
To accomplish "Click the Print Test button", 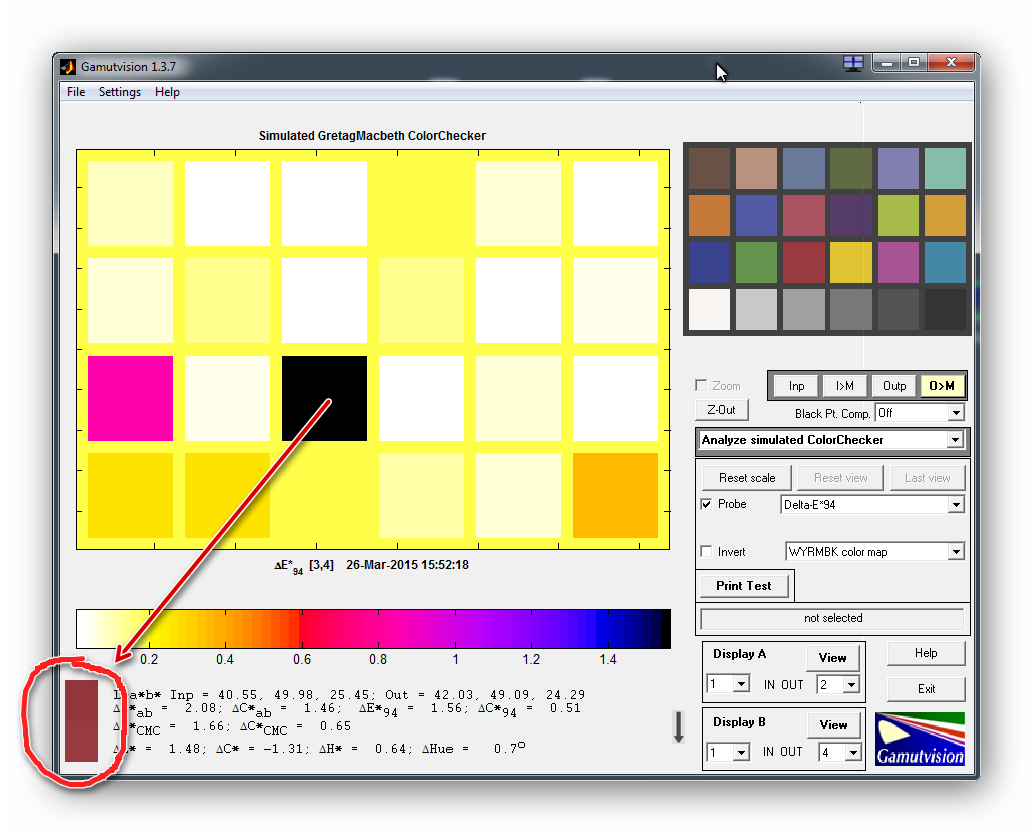I will click(743, 586).
